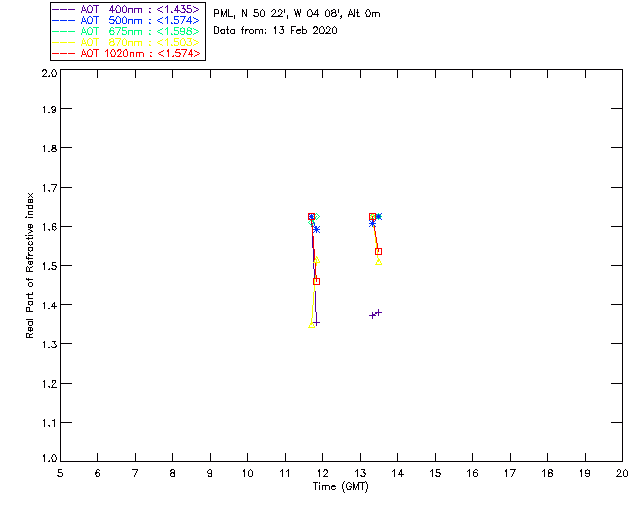Click the red square marker near 1.46
The height and width of the screenshot is (512, 640).
[316, 281]
